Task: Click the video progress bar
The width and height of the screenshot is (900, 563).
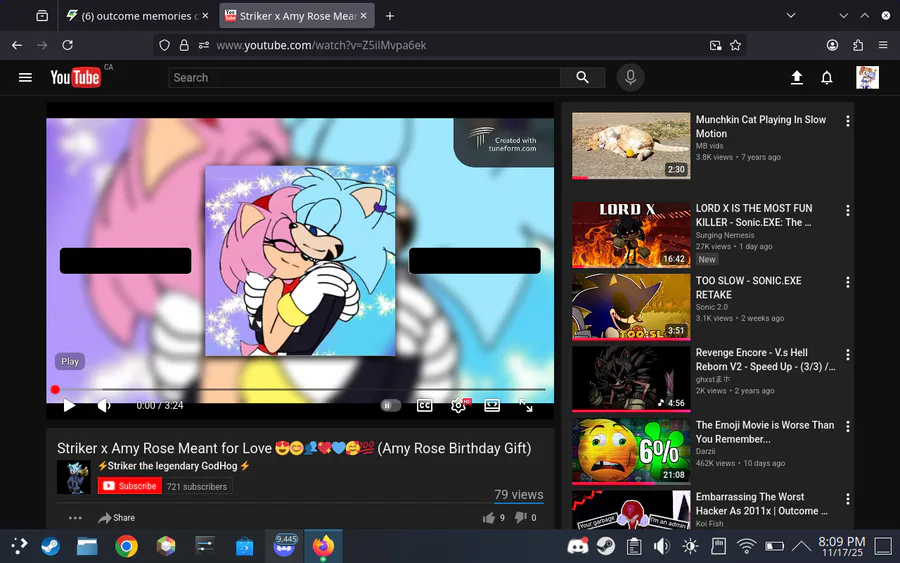Action: point(300,390)
